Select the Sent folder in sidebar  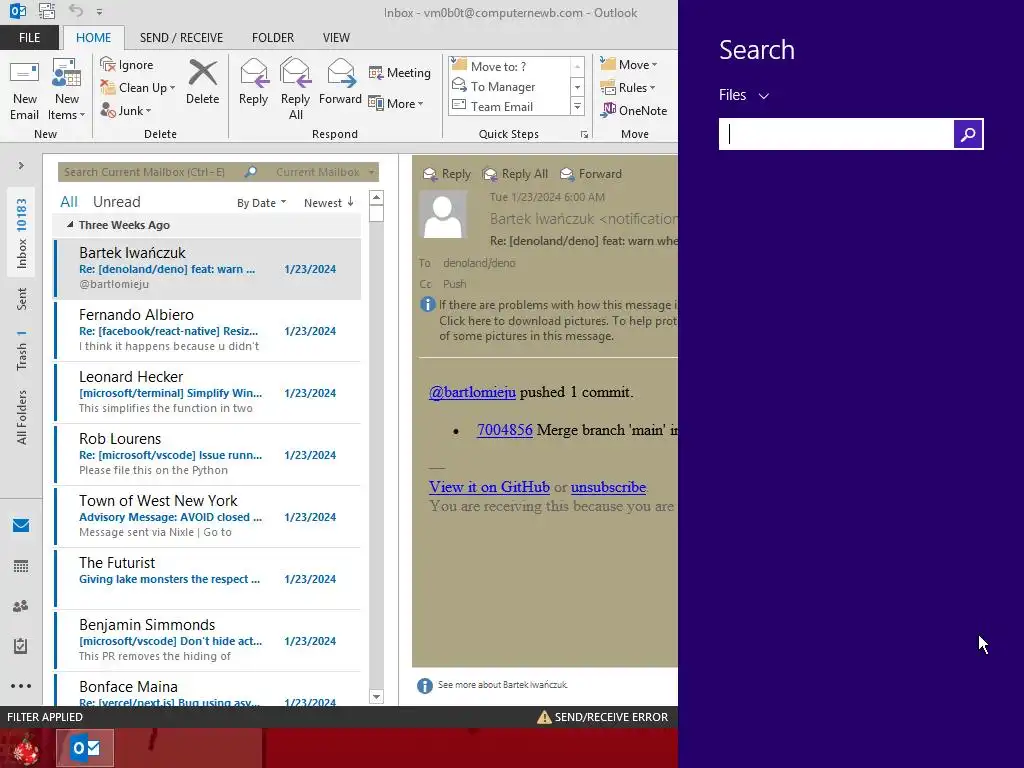pyautogui.click(x=22, y=299)
